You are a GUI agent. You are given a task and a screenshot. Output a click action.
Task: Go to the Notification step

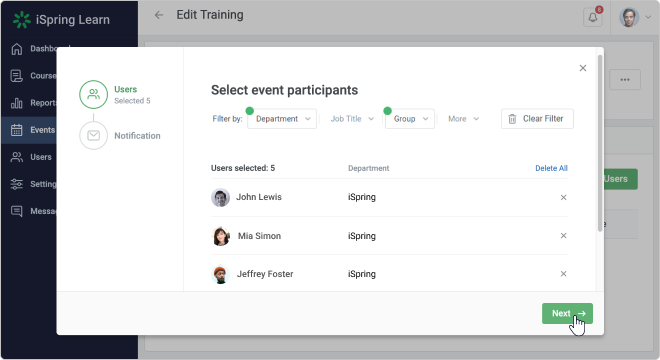pyautogui.click(x=120, y=136)
